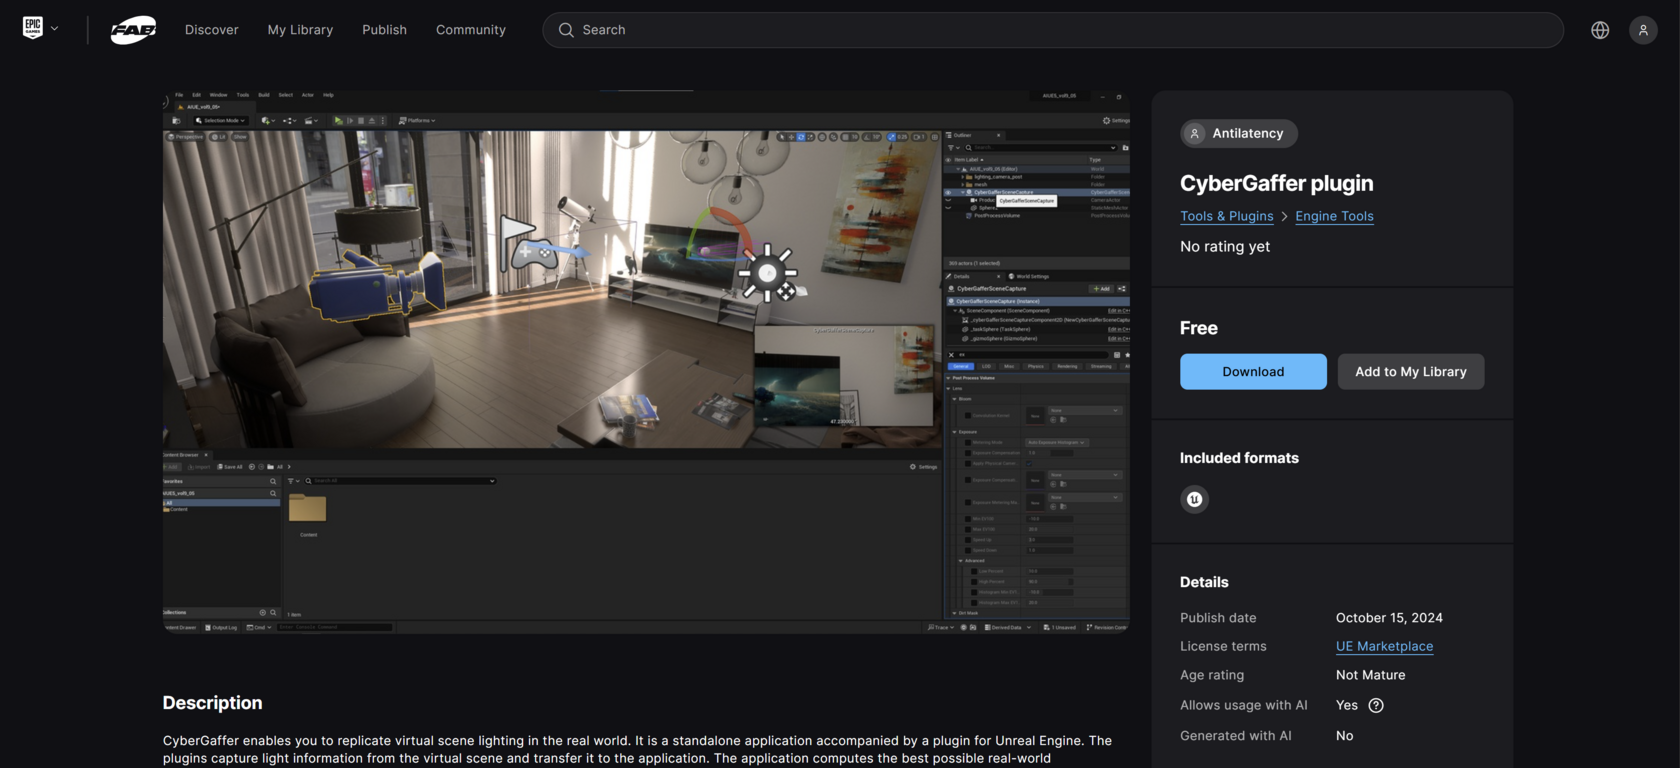
Task: Click the 'Description' heading
Action: (x=212, y=703)
